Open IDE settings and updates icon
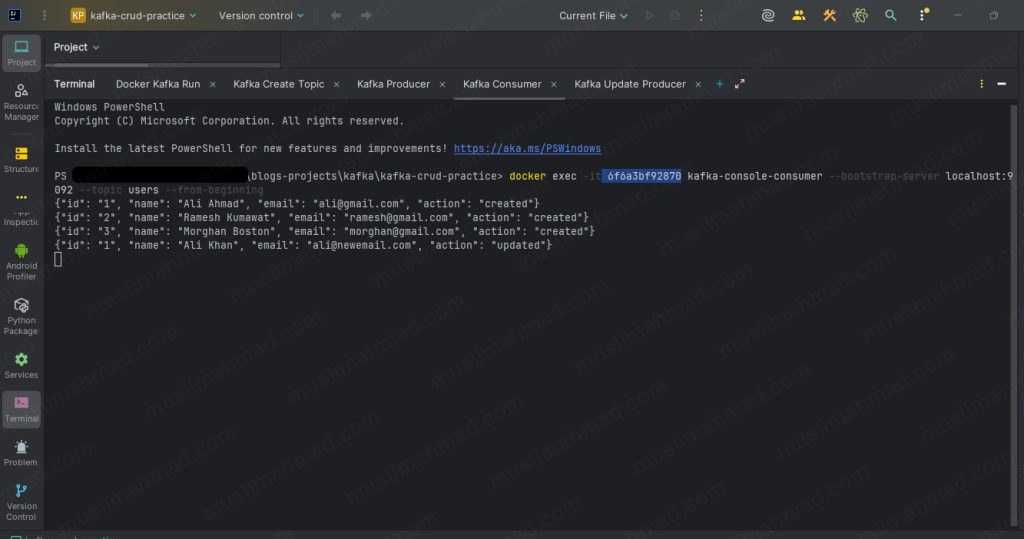The width and height of the screenshot is (1024, 539). (923, 15)
